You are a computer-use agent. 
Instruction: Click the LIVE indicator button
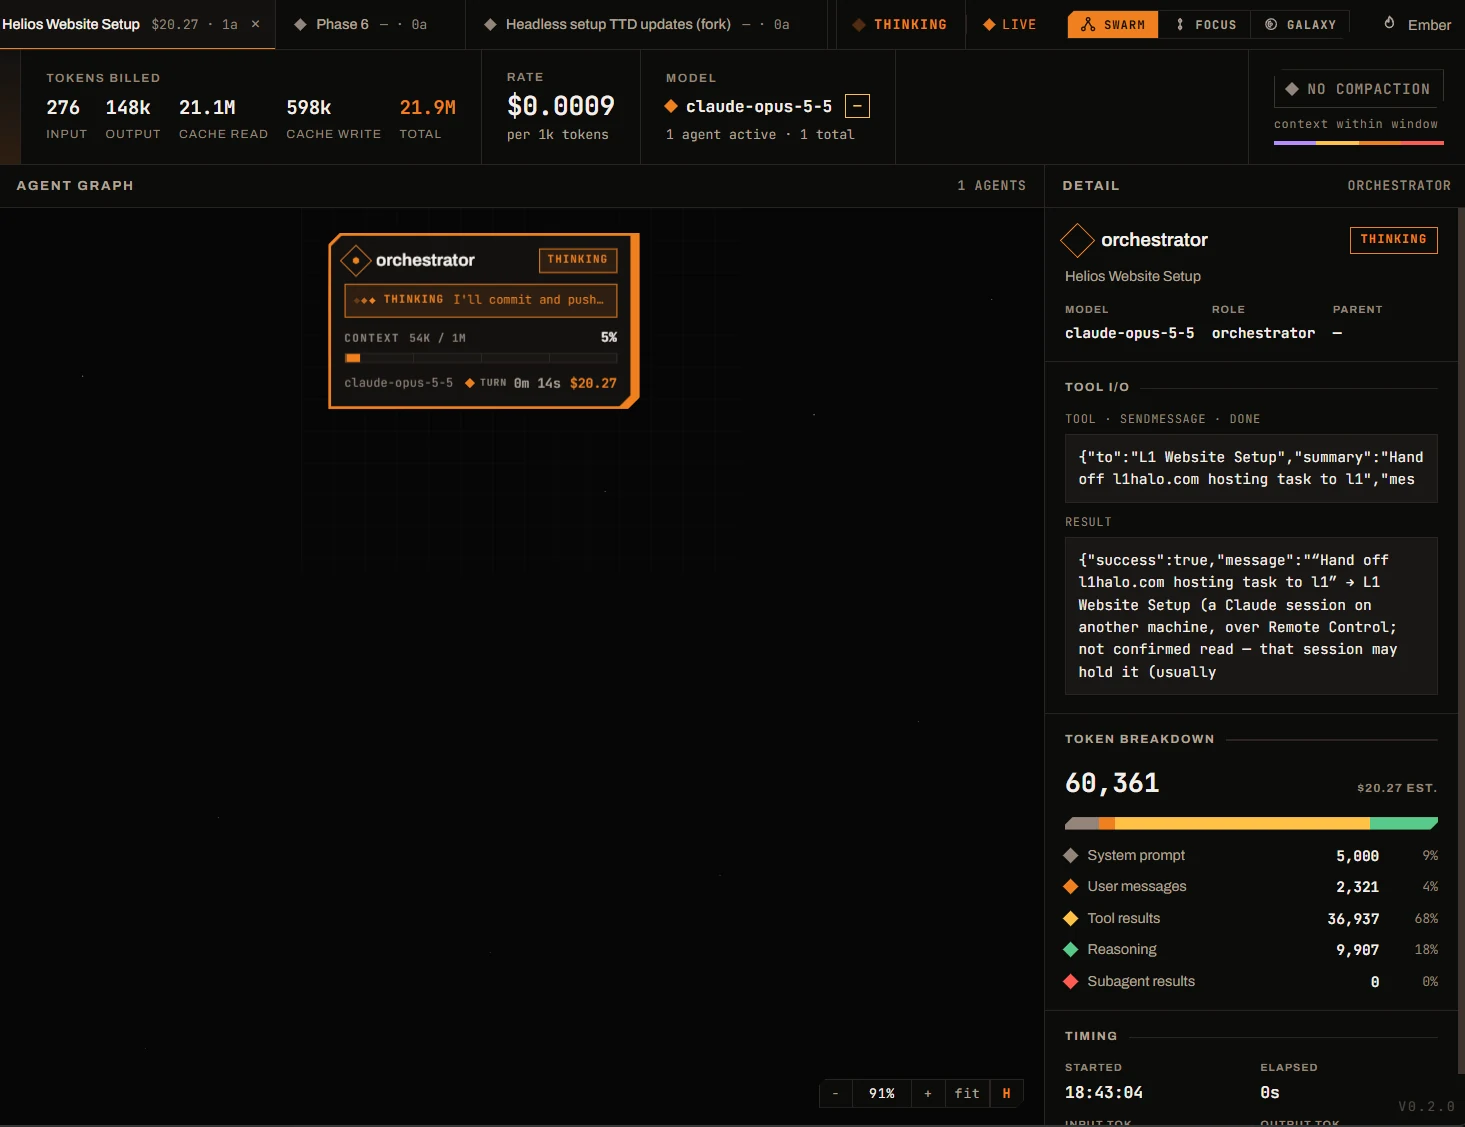pyautogui.click(x=1010, y=24)
